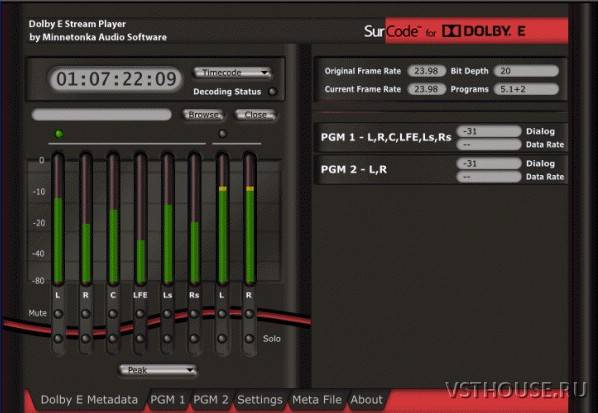The width and height of the screenshot is (598, 413).
Task: Mute the LFE channel
Action: (x=140, y=314)
